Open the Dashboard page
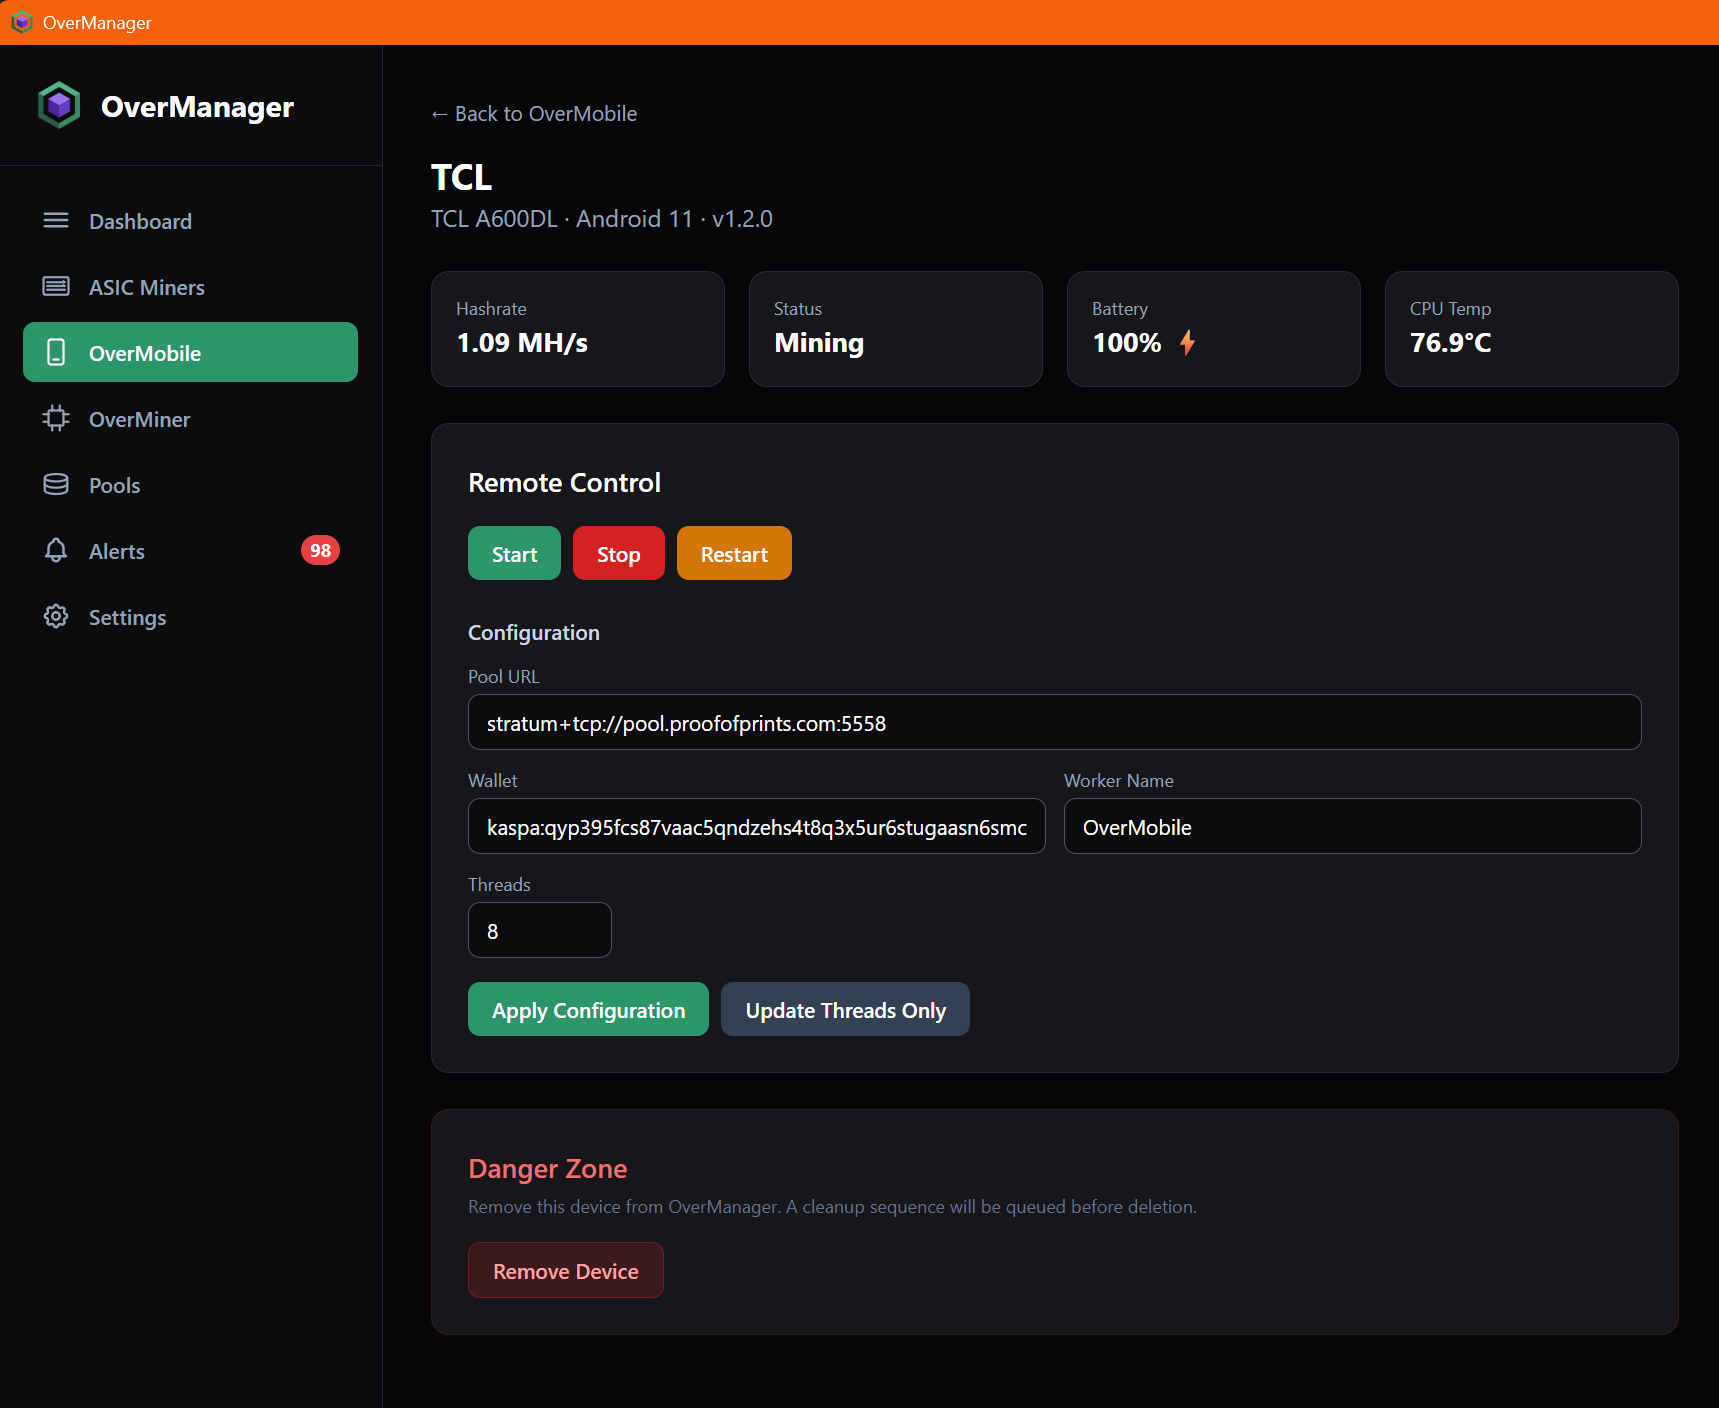 click(190, 220)
